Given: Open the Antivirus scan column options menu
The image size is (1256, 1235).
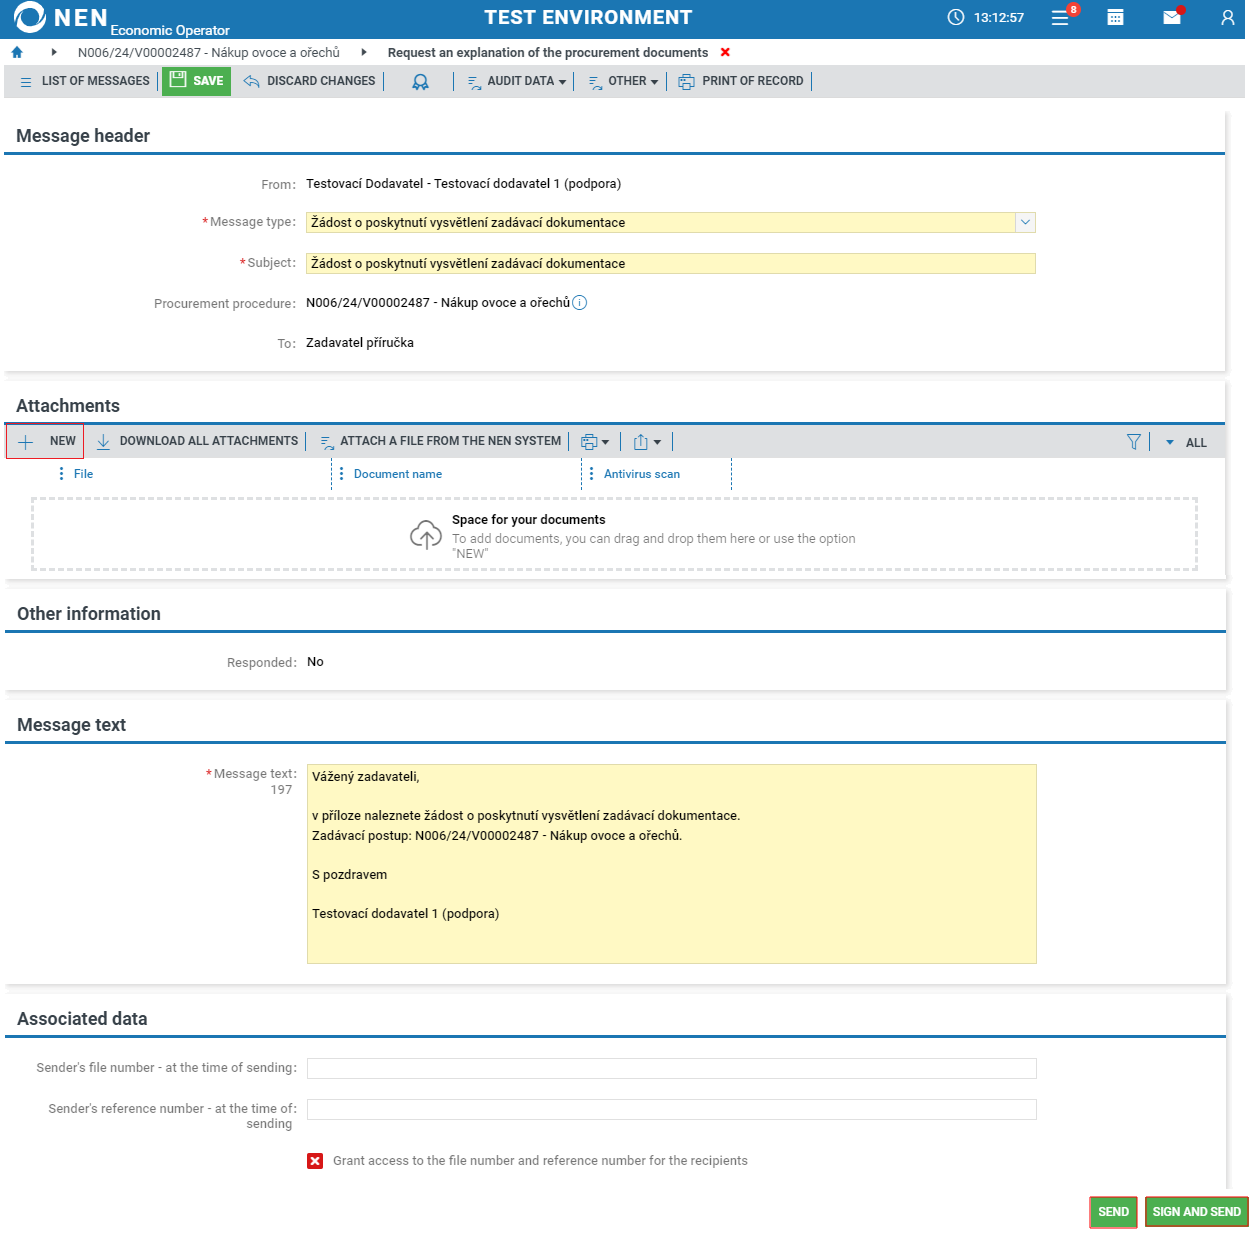Looking at the screenshot, I should pyautogui.click(x=592, y=474).
